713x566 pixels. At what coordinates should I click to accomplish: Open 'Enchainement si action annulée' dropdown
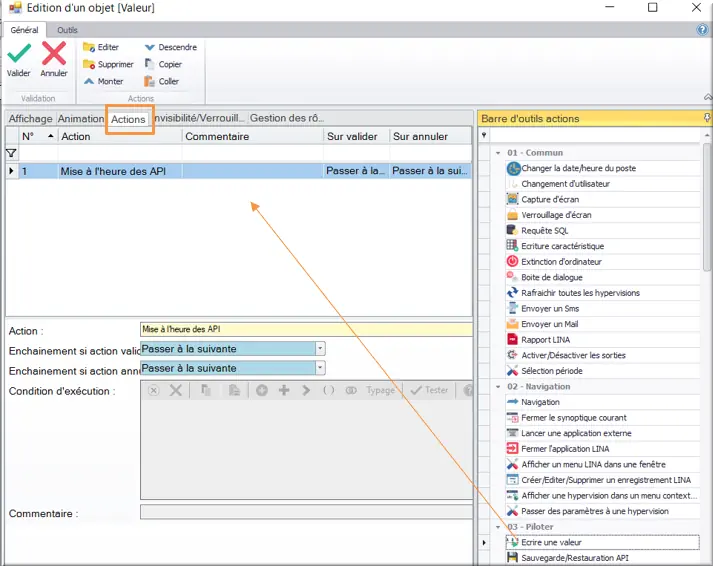(x=320, y=367)
